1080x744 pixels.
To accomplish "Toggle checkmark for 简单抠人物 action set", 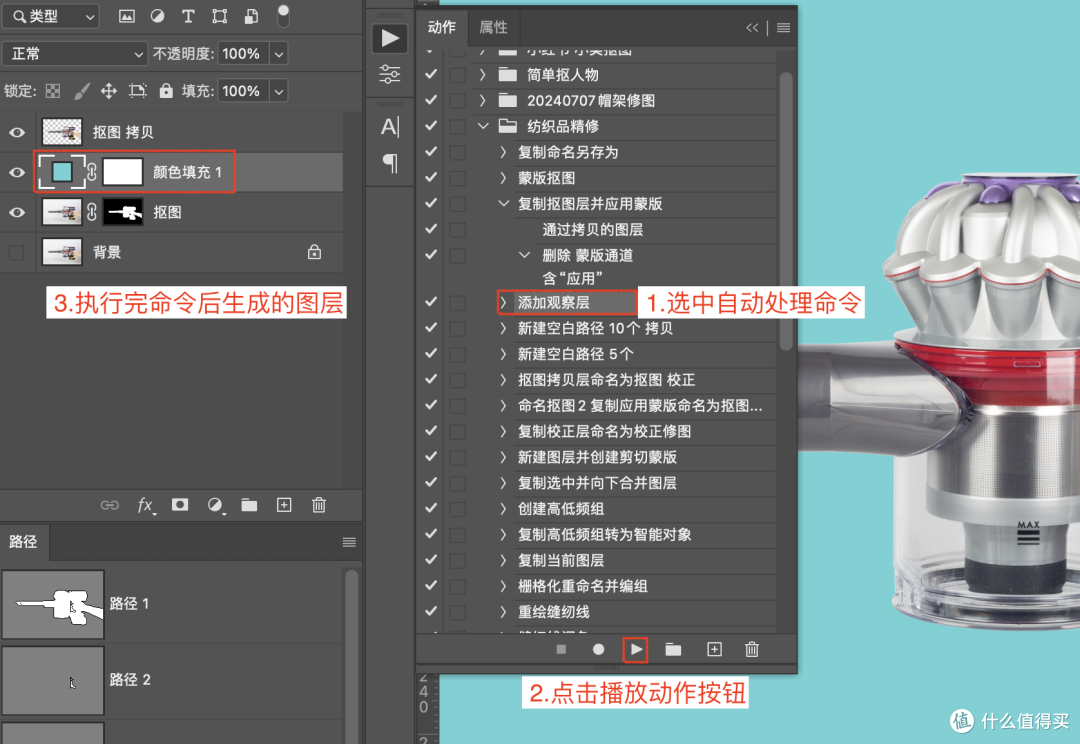I will [x=431, y=74].
